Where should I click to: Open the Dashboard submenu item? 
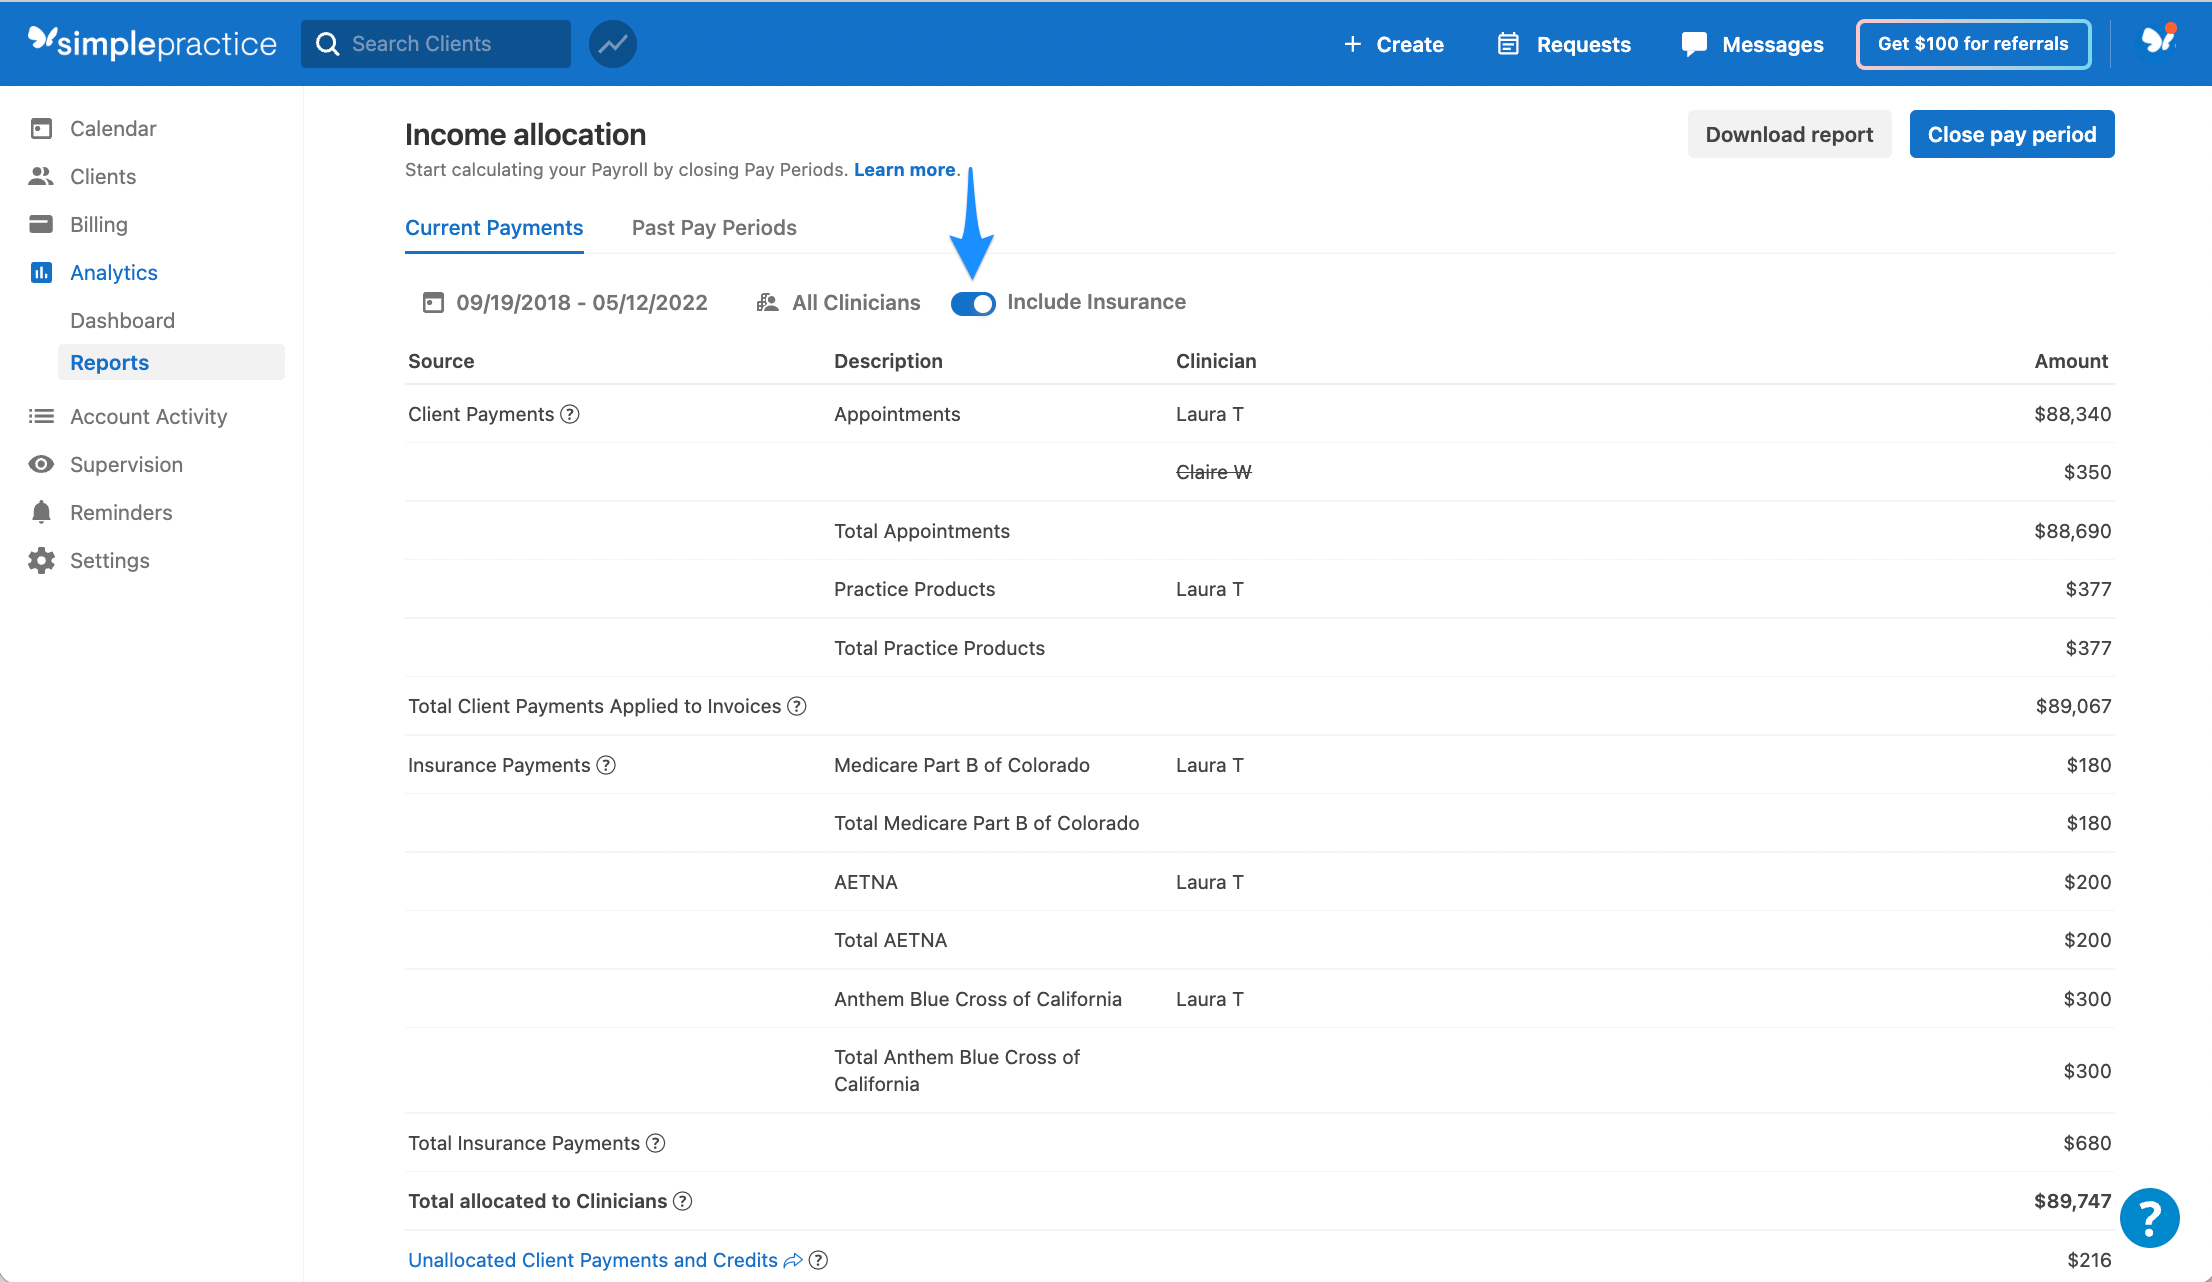tap(122, 320)
